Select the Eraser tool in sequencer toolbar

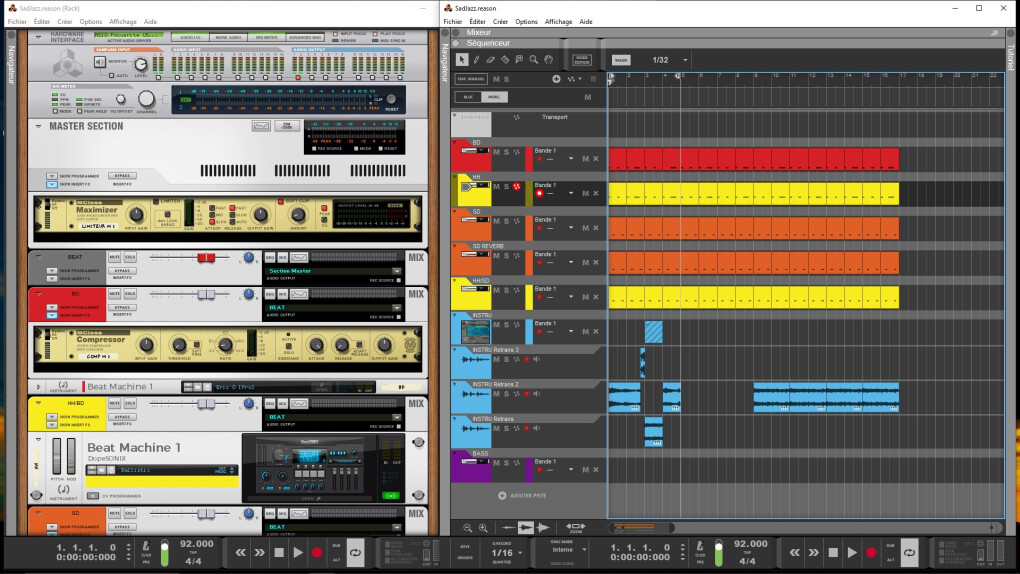491,60
